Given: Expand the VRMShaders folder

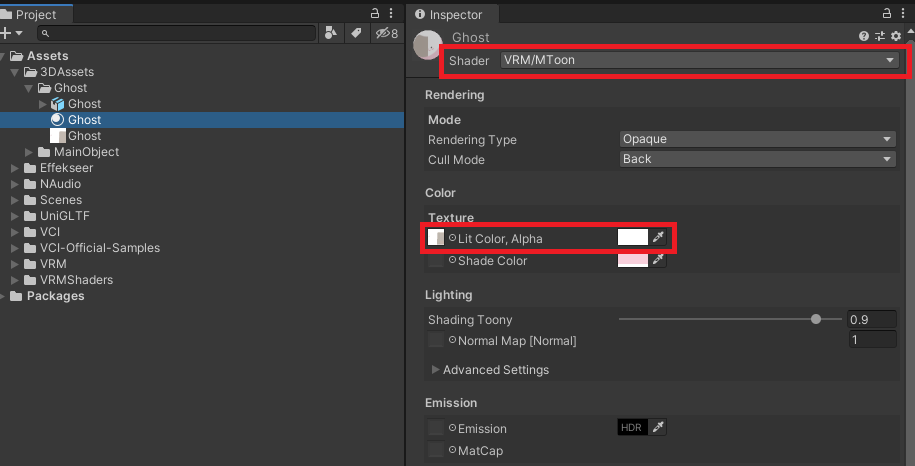Looking at the screenshot, I should (x=15, y=280).
